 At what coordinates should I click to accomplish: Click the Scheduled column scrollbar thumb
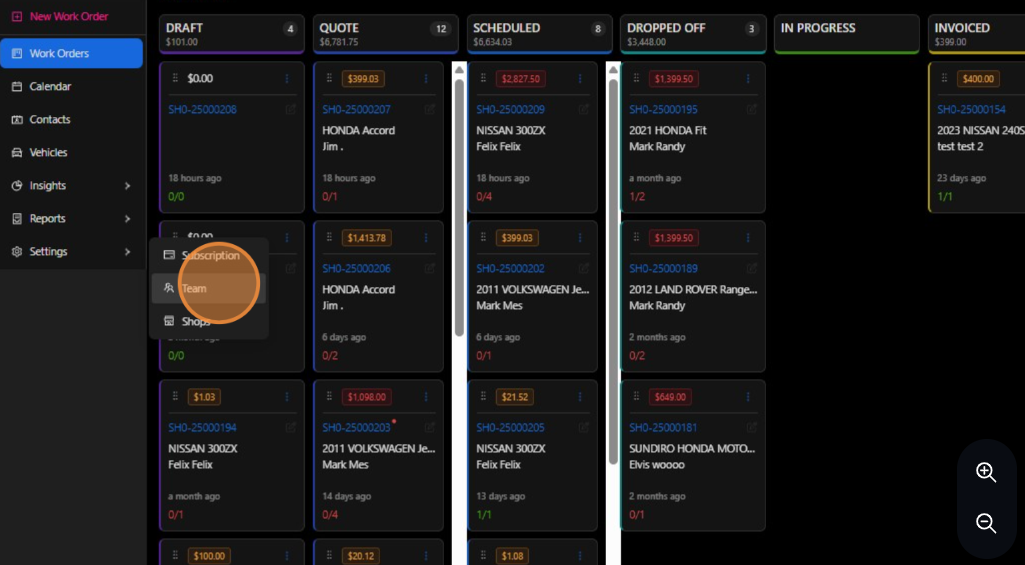click(x=613, y=272)
